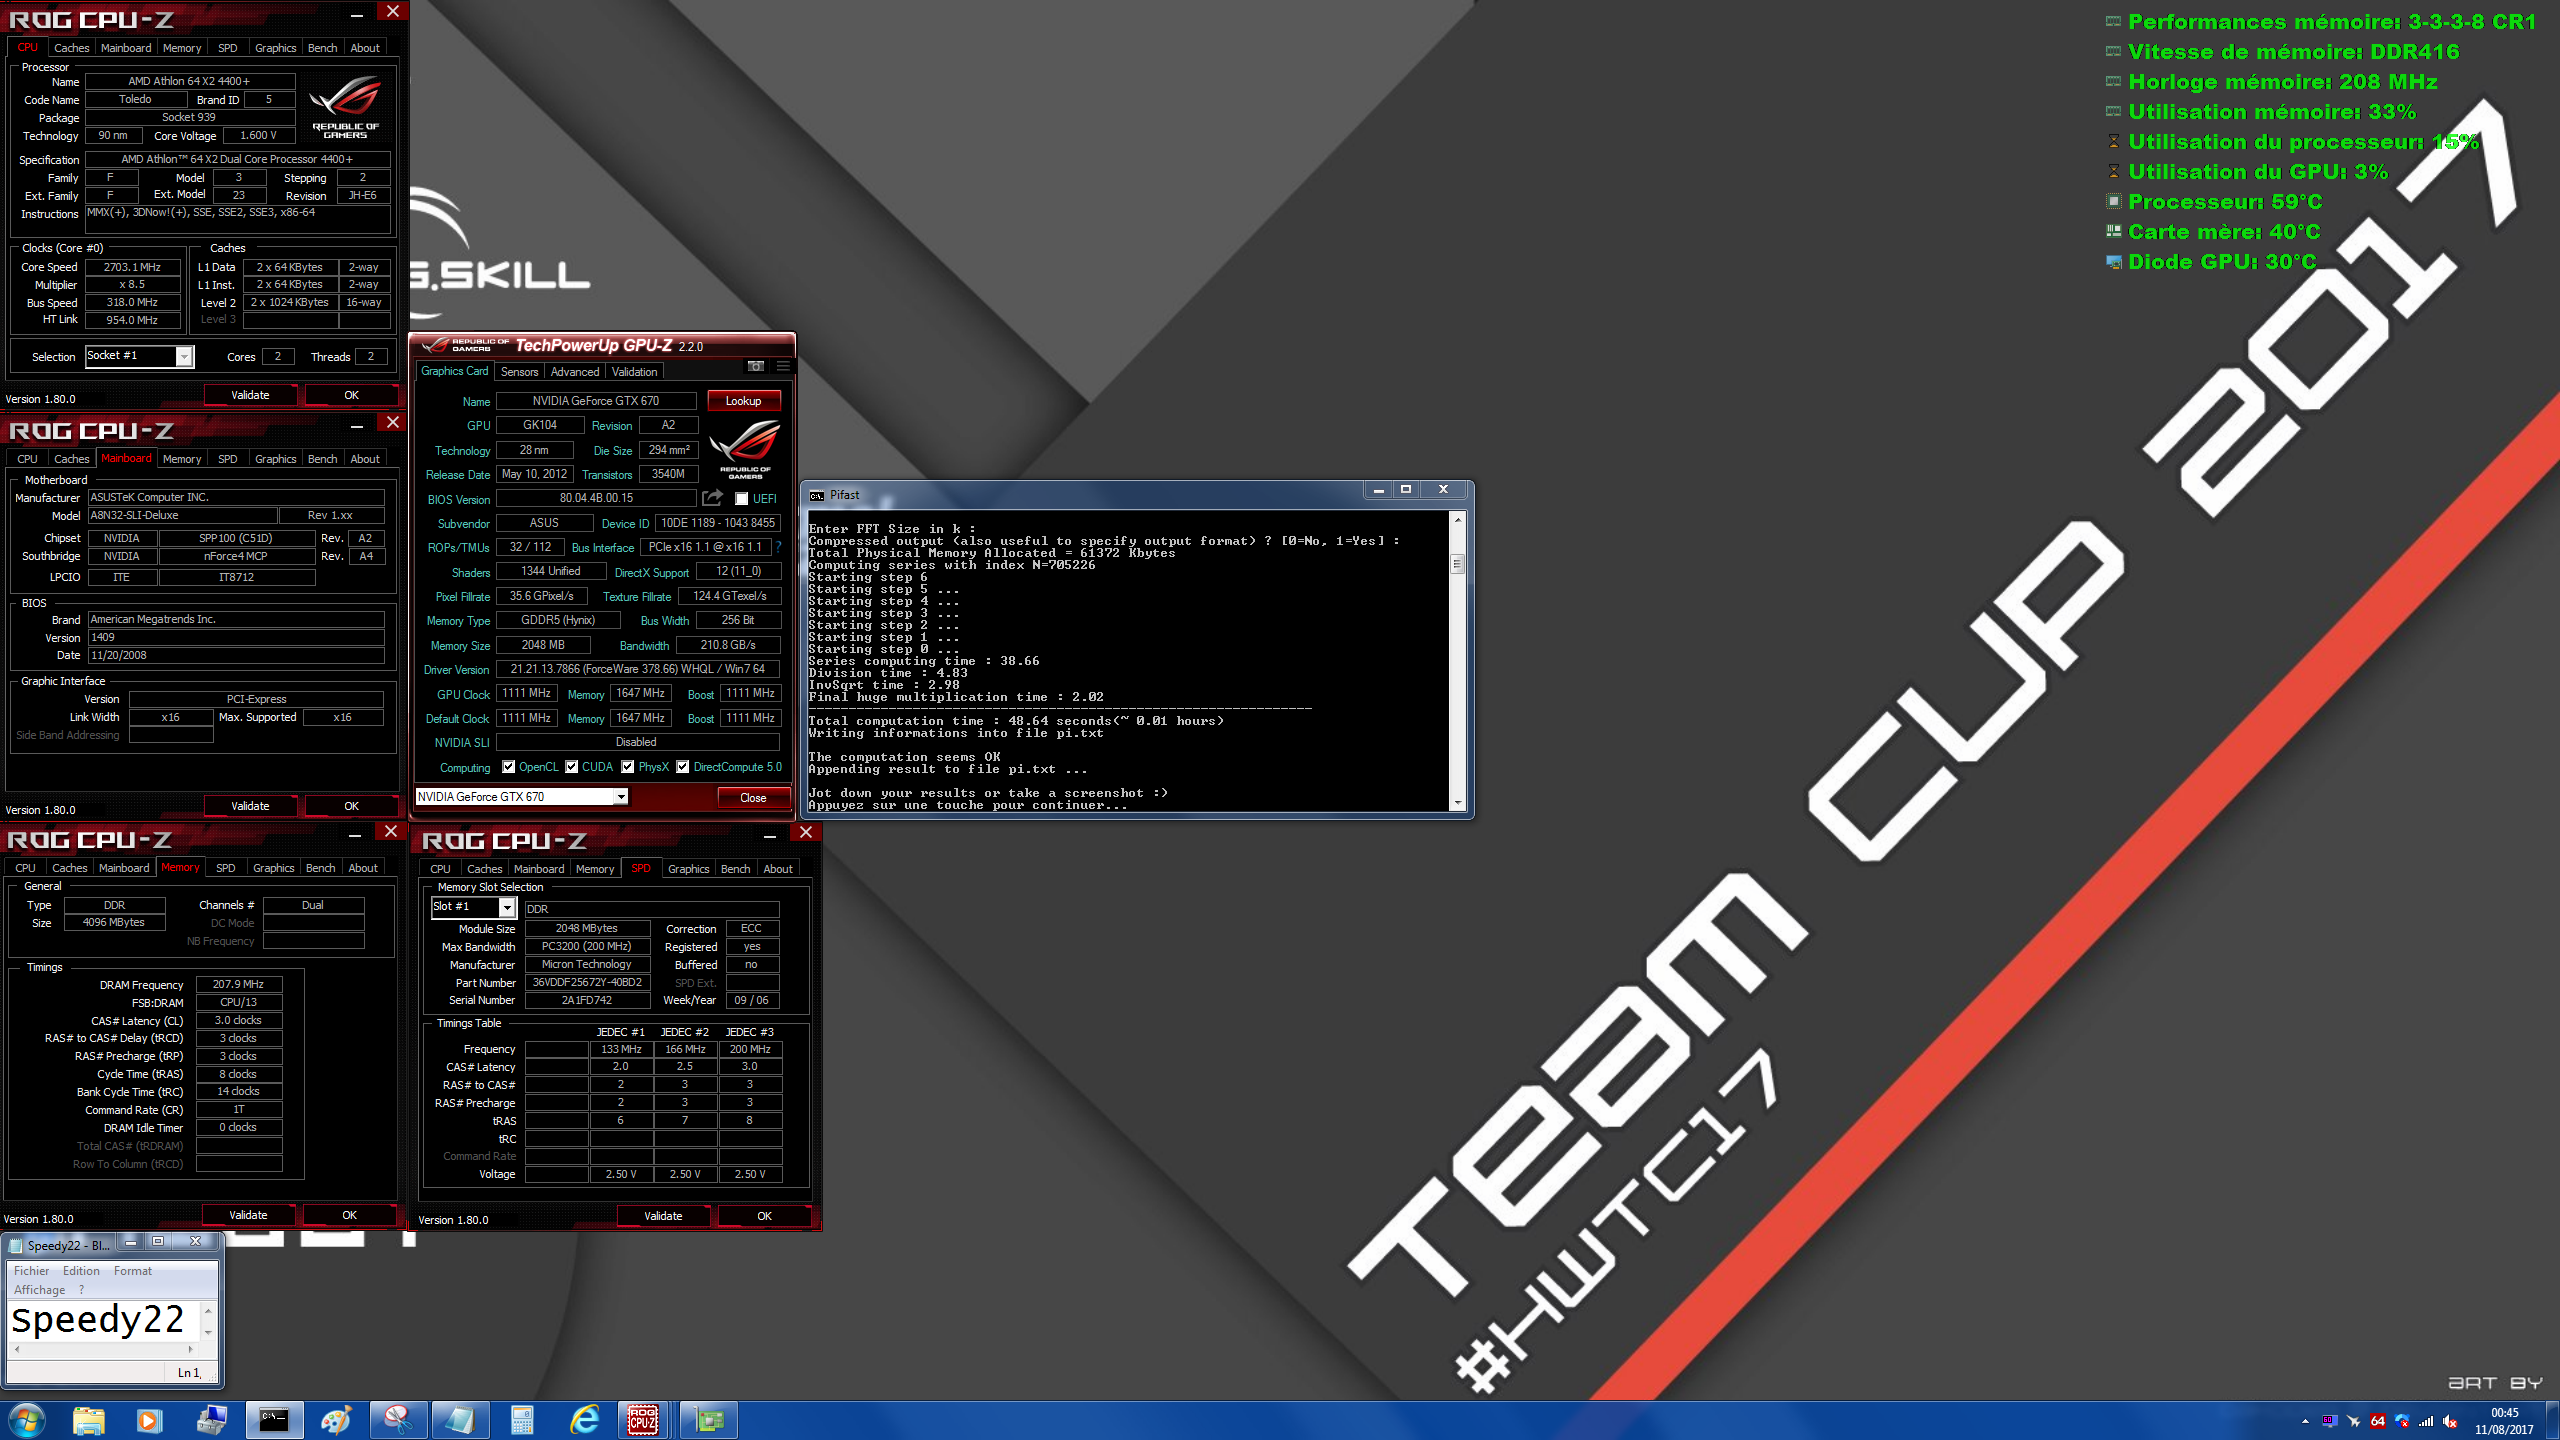This screenshot has width=2560, height=1440.
Task: Toggle the PhysX checkbox
Action: (x=628, y=767)
